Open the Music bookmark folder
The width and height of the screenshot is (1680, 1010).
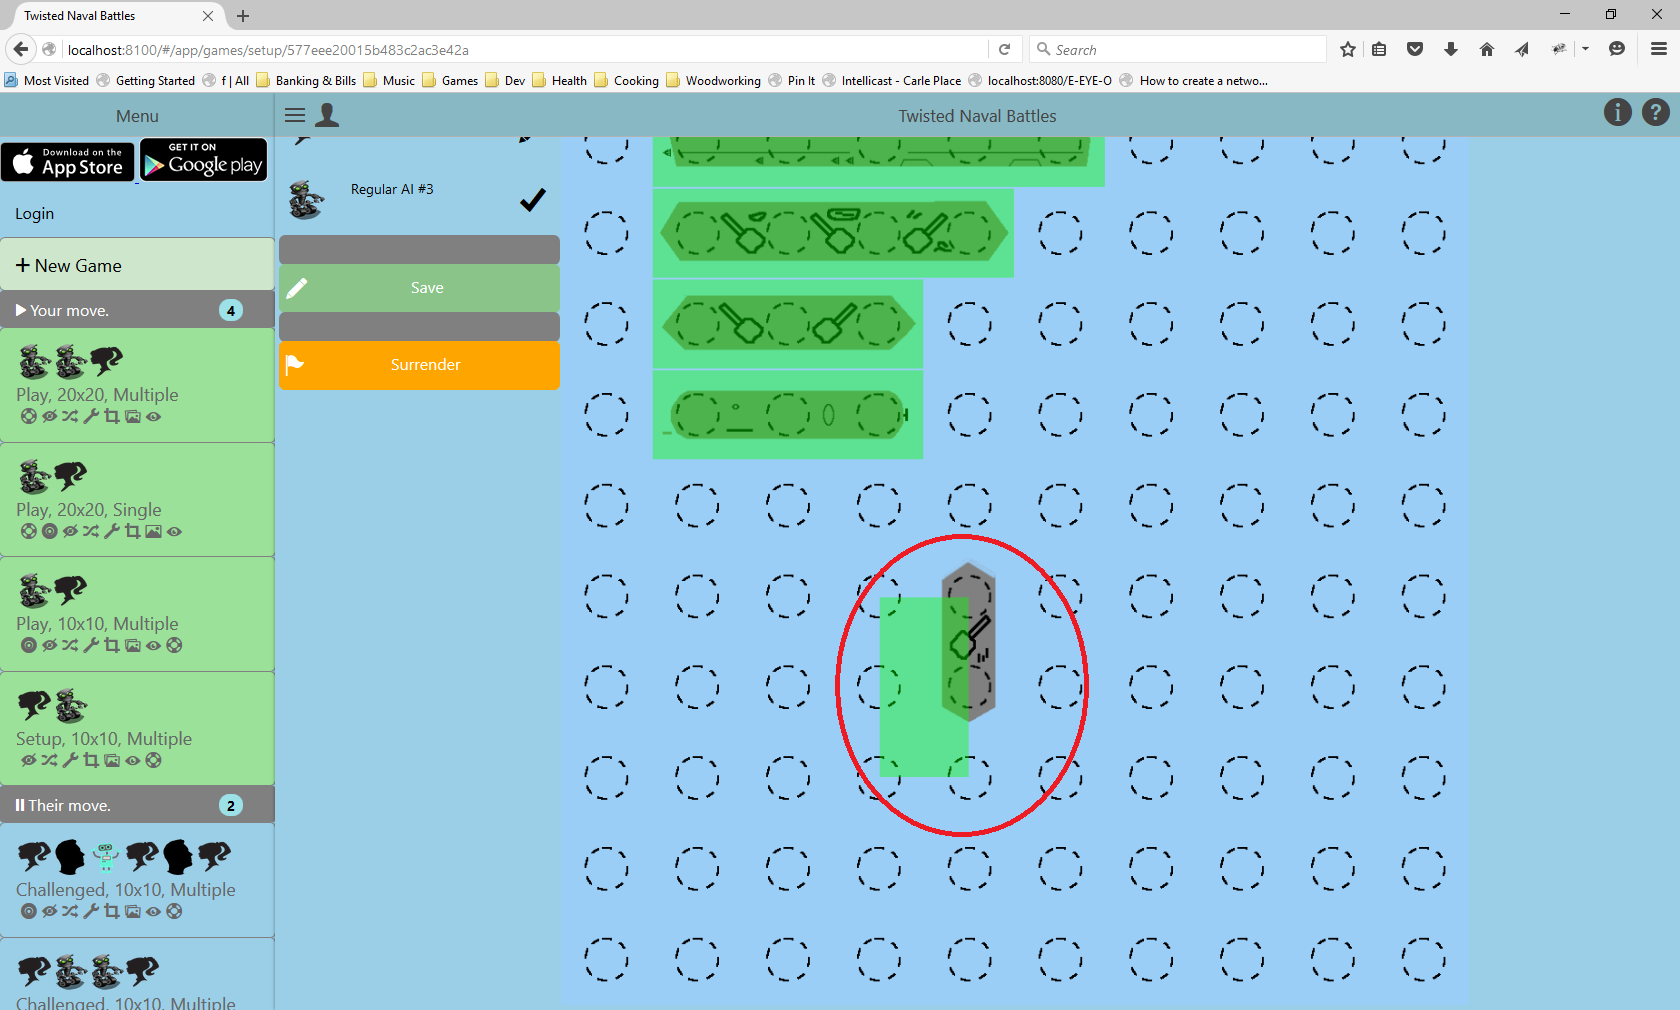(389, 81)
